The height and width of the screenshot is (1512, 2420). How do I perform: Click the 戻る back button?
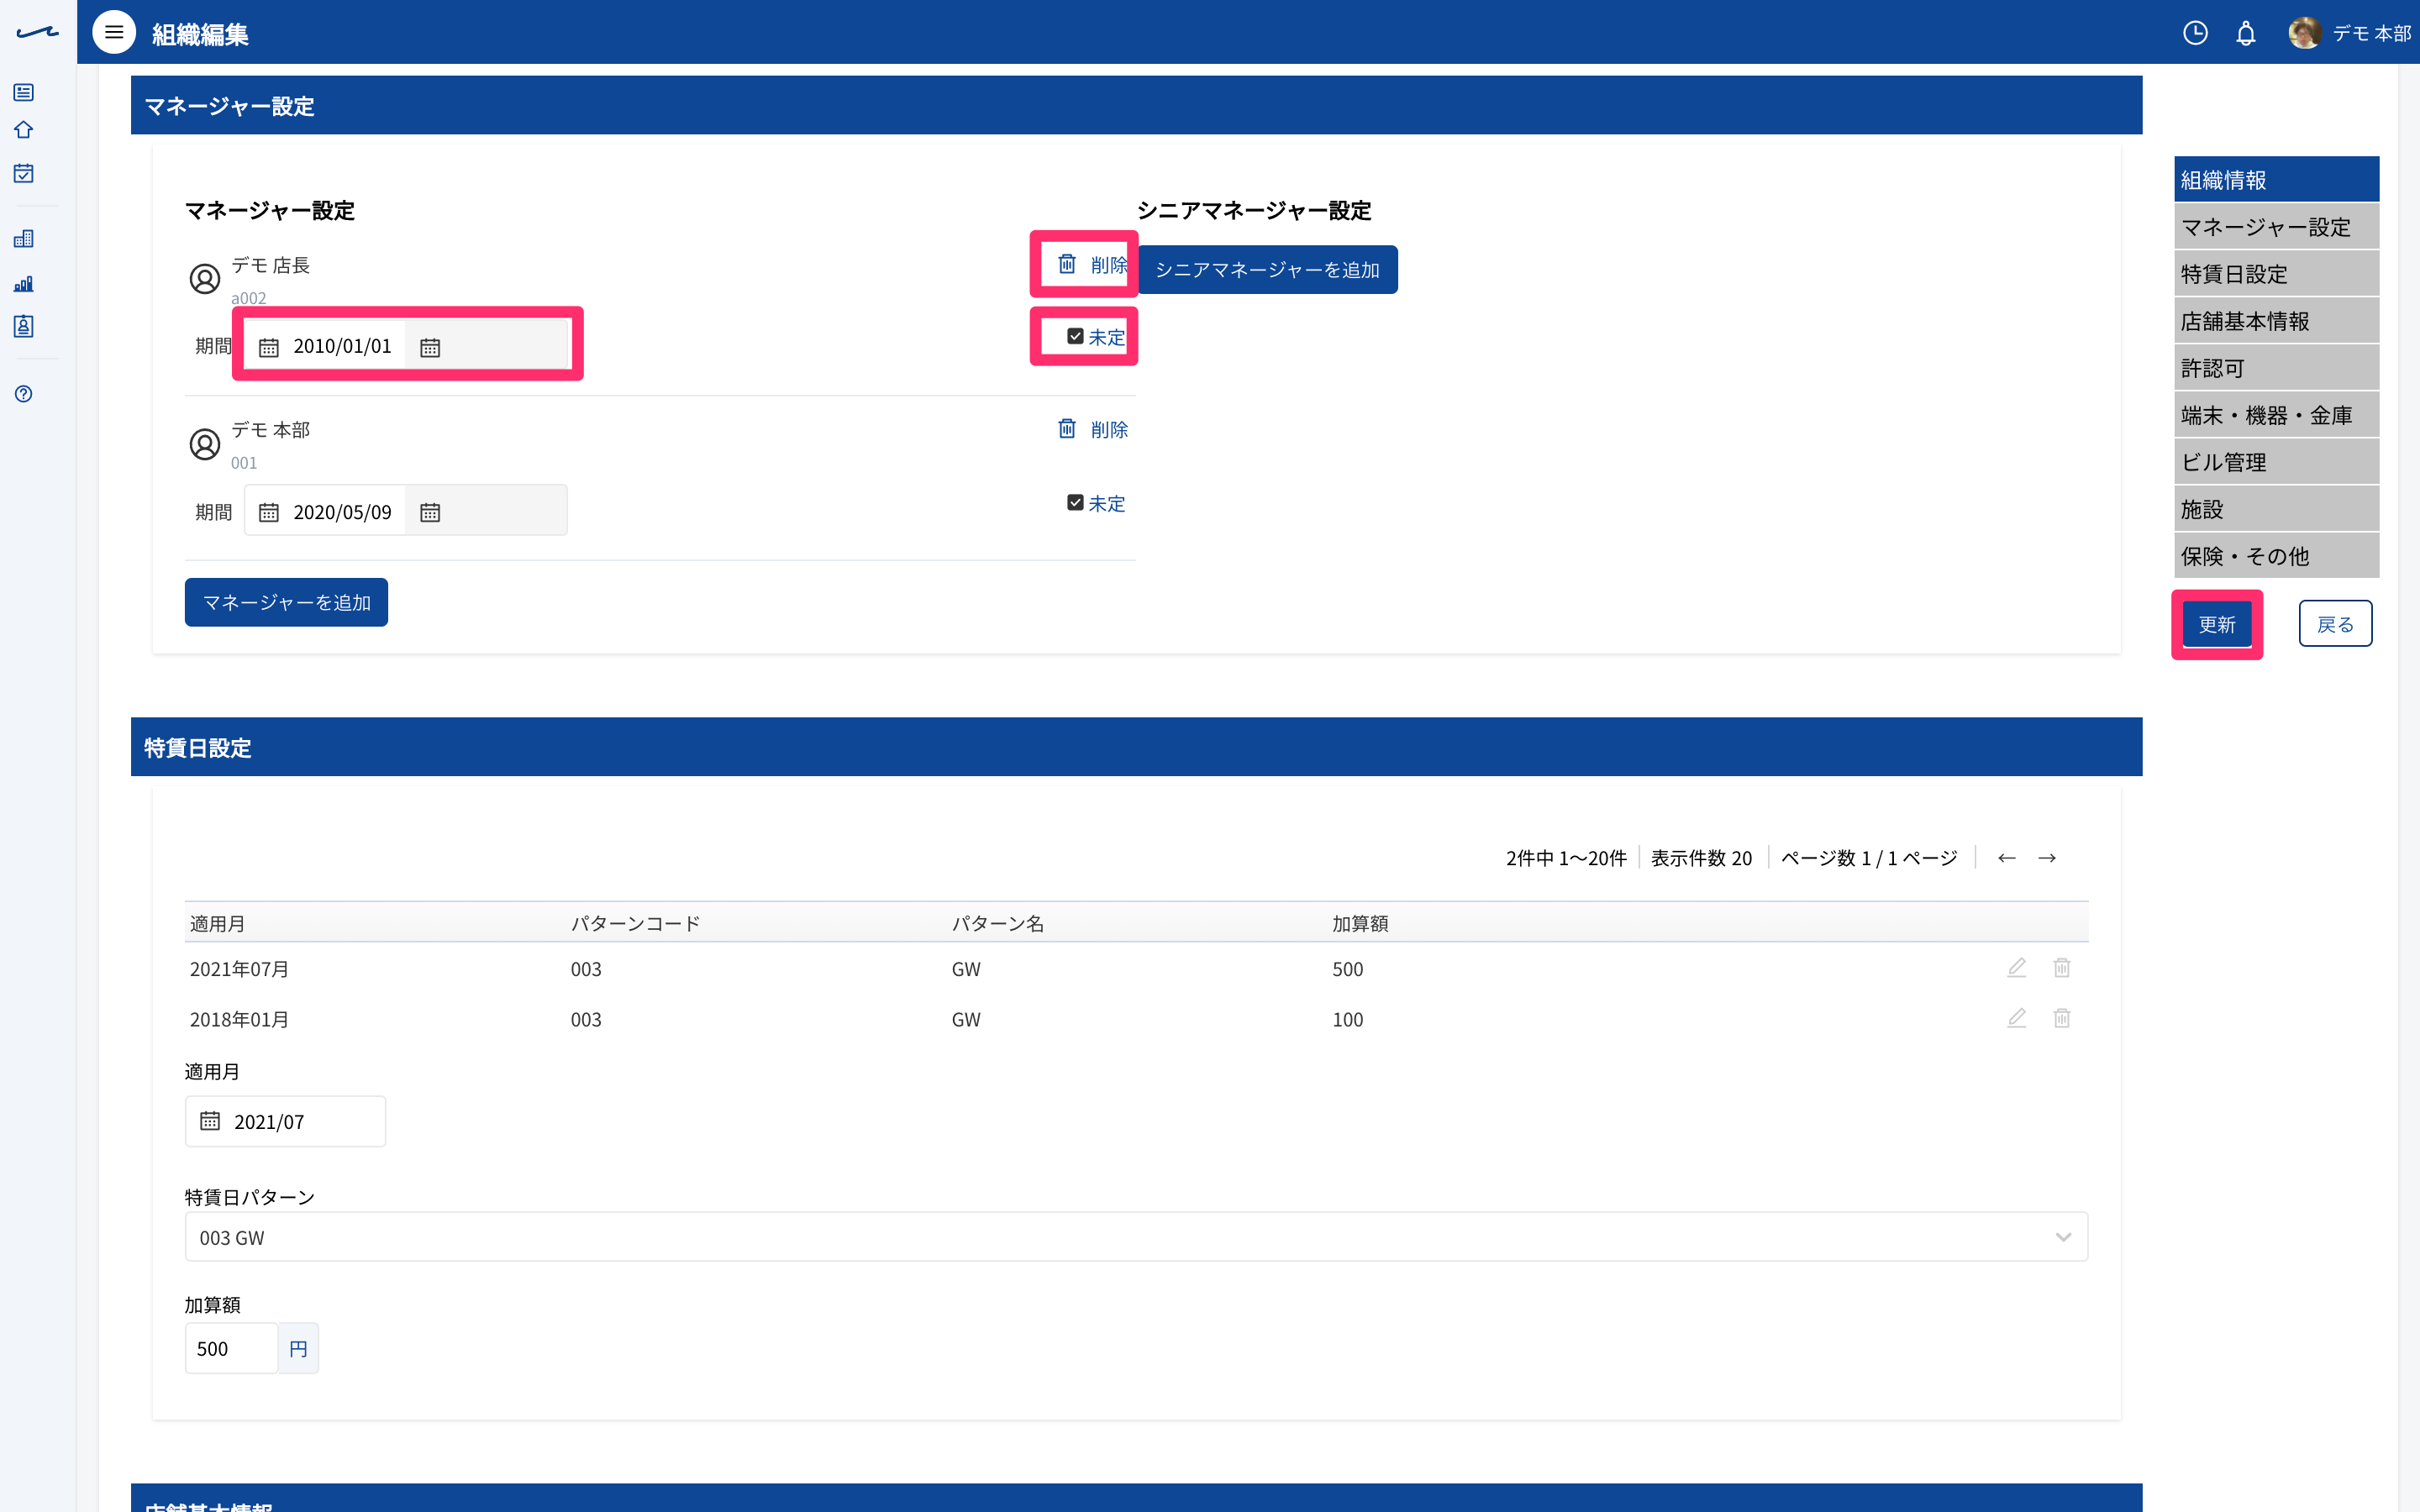coord(2335,624)
